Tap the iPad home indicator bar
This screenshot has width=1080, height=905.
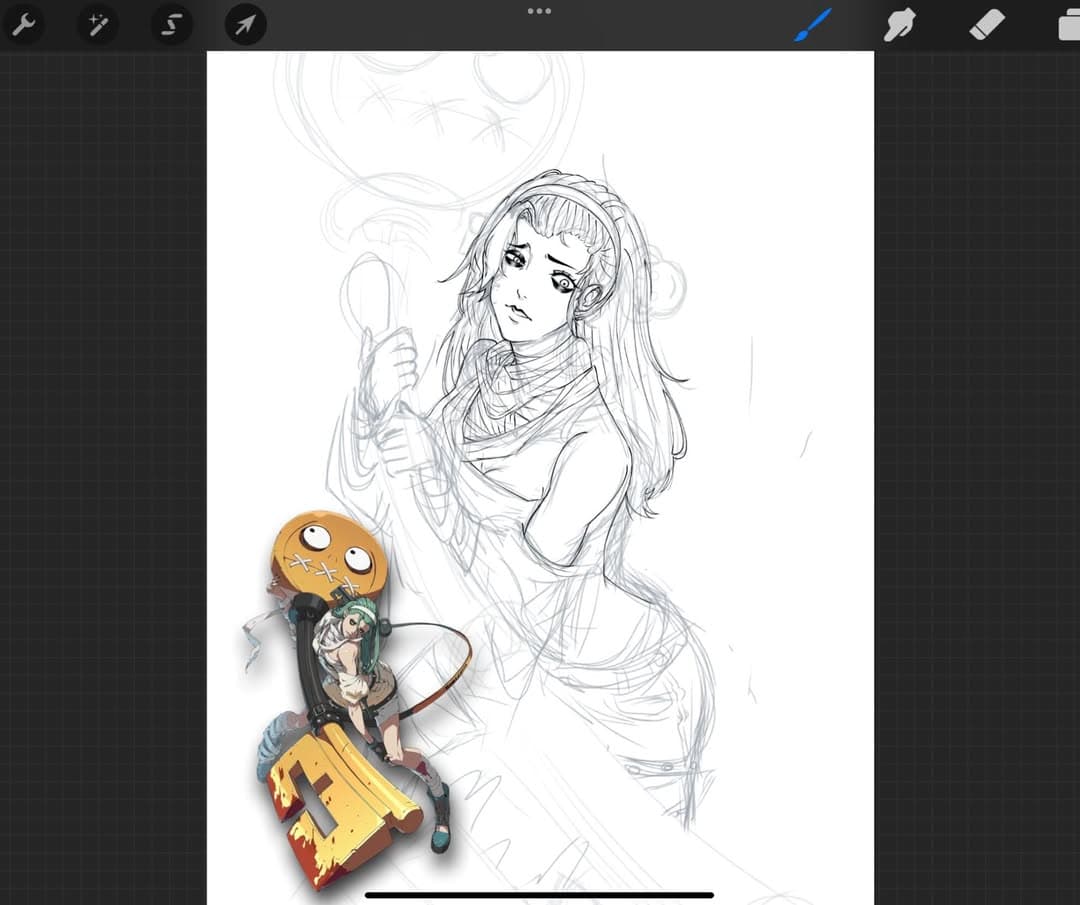(x=539, y=895)
